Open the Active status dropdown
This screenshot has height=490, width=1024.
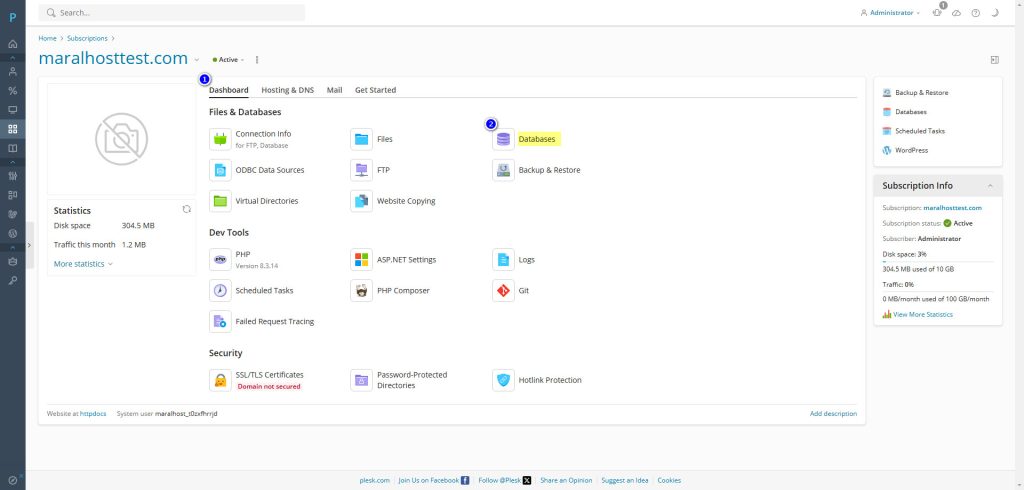(228, 59)
